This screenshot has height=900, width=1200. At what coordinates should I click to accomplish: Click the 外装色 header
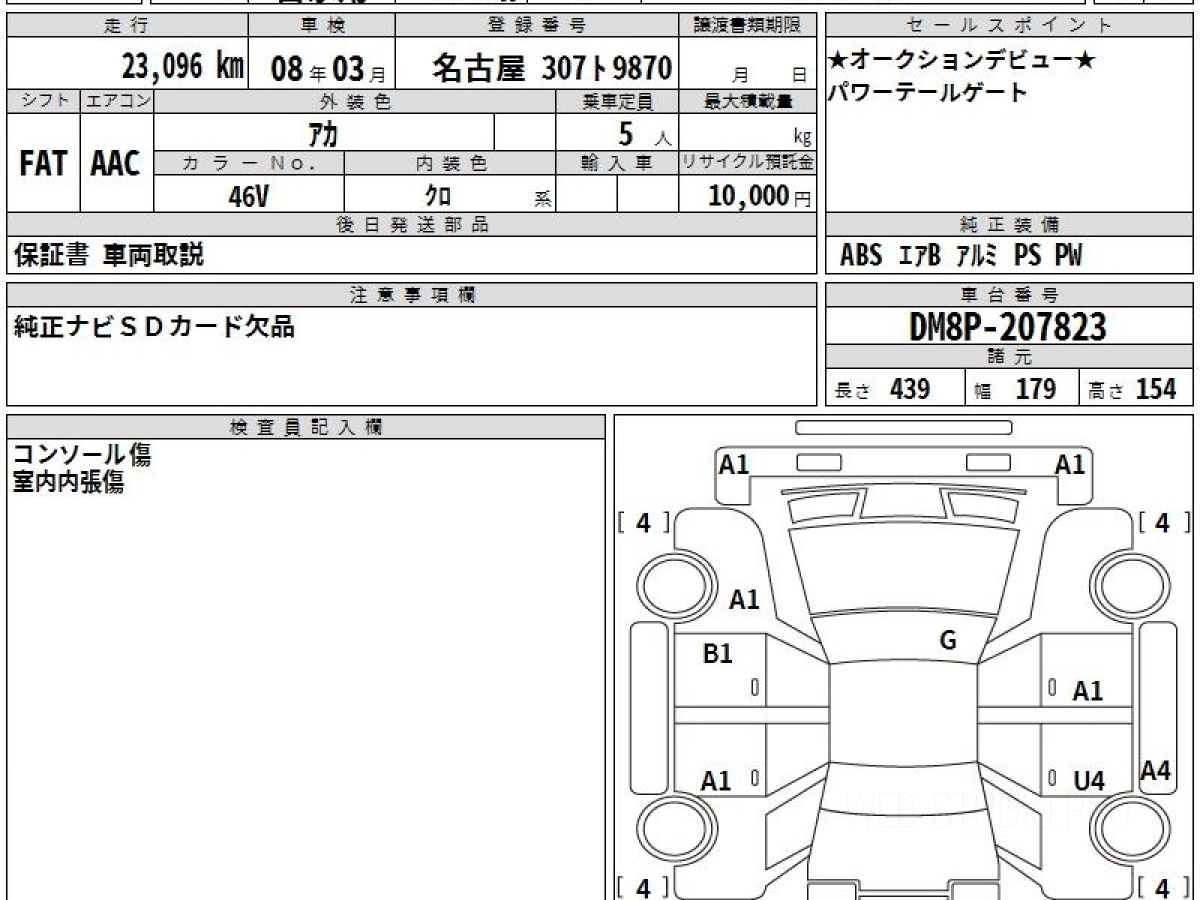pyautogui.click(x=355, y=101)
